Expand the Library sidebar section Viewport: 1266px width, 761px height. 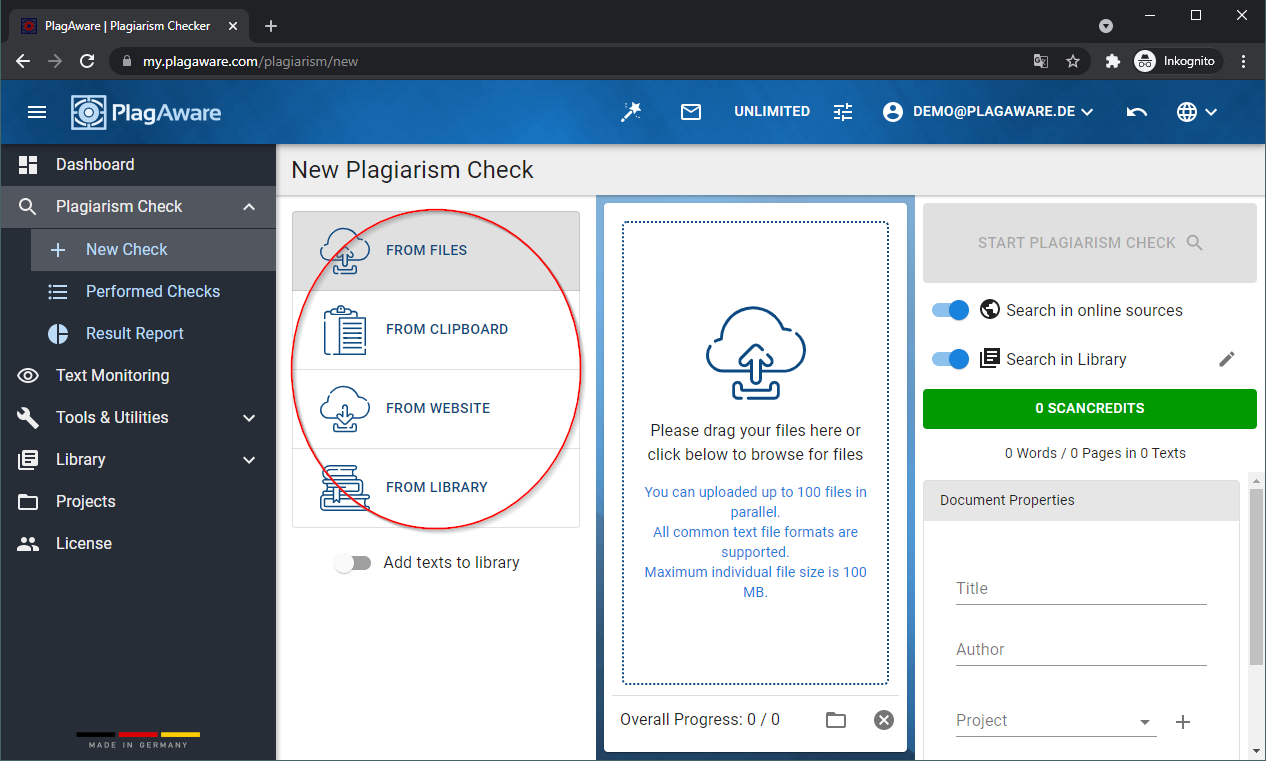coord(138,459)
